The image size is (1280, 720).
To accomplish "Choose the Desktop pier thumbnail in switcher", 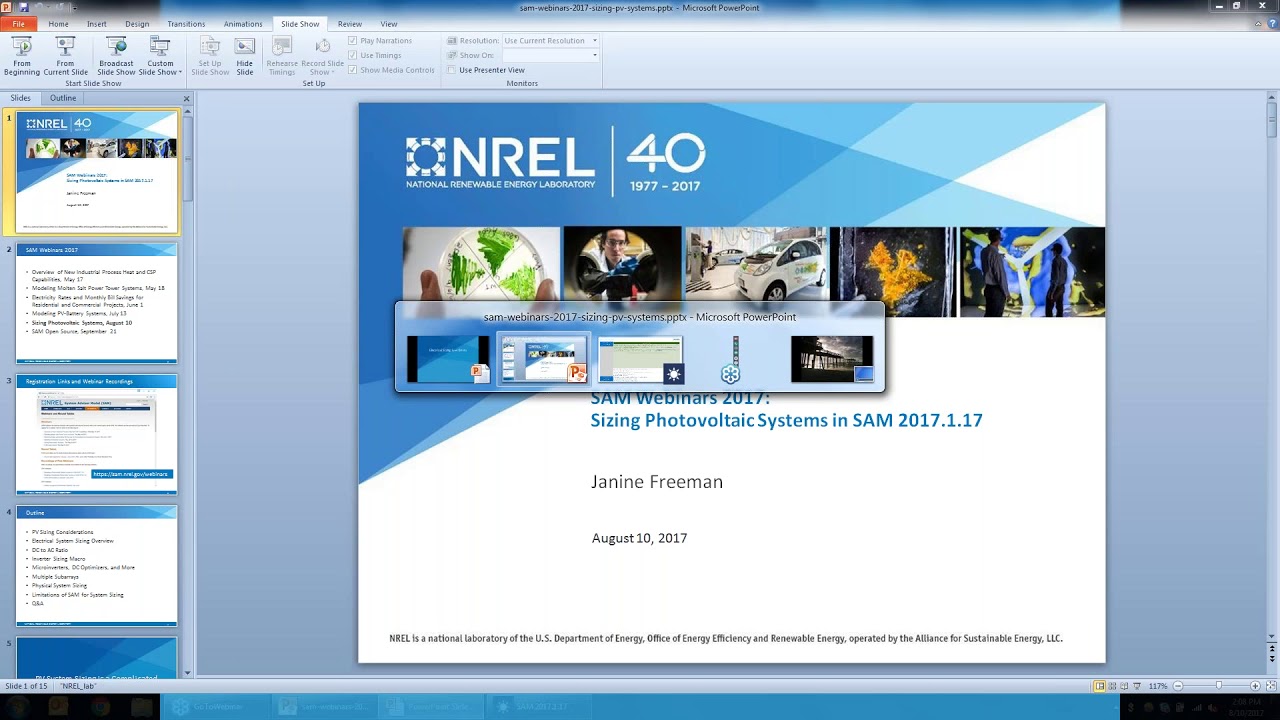I will click(832, 359).
